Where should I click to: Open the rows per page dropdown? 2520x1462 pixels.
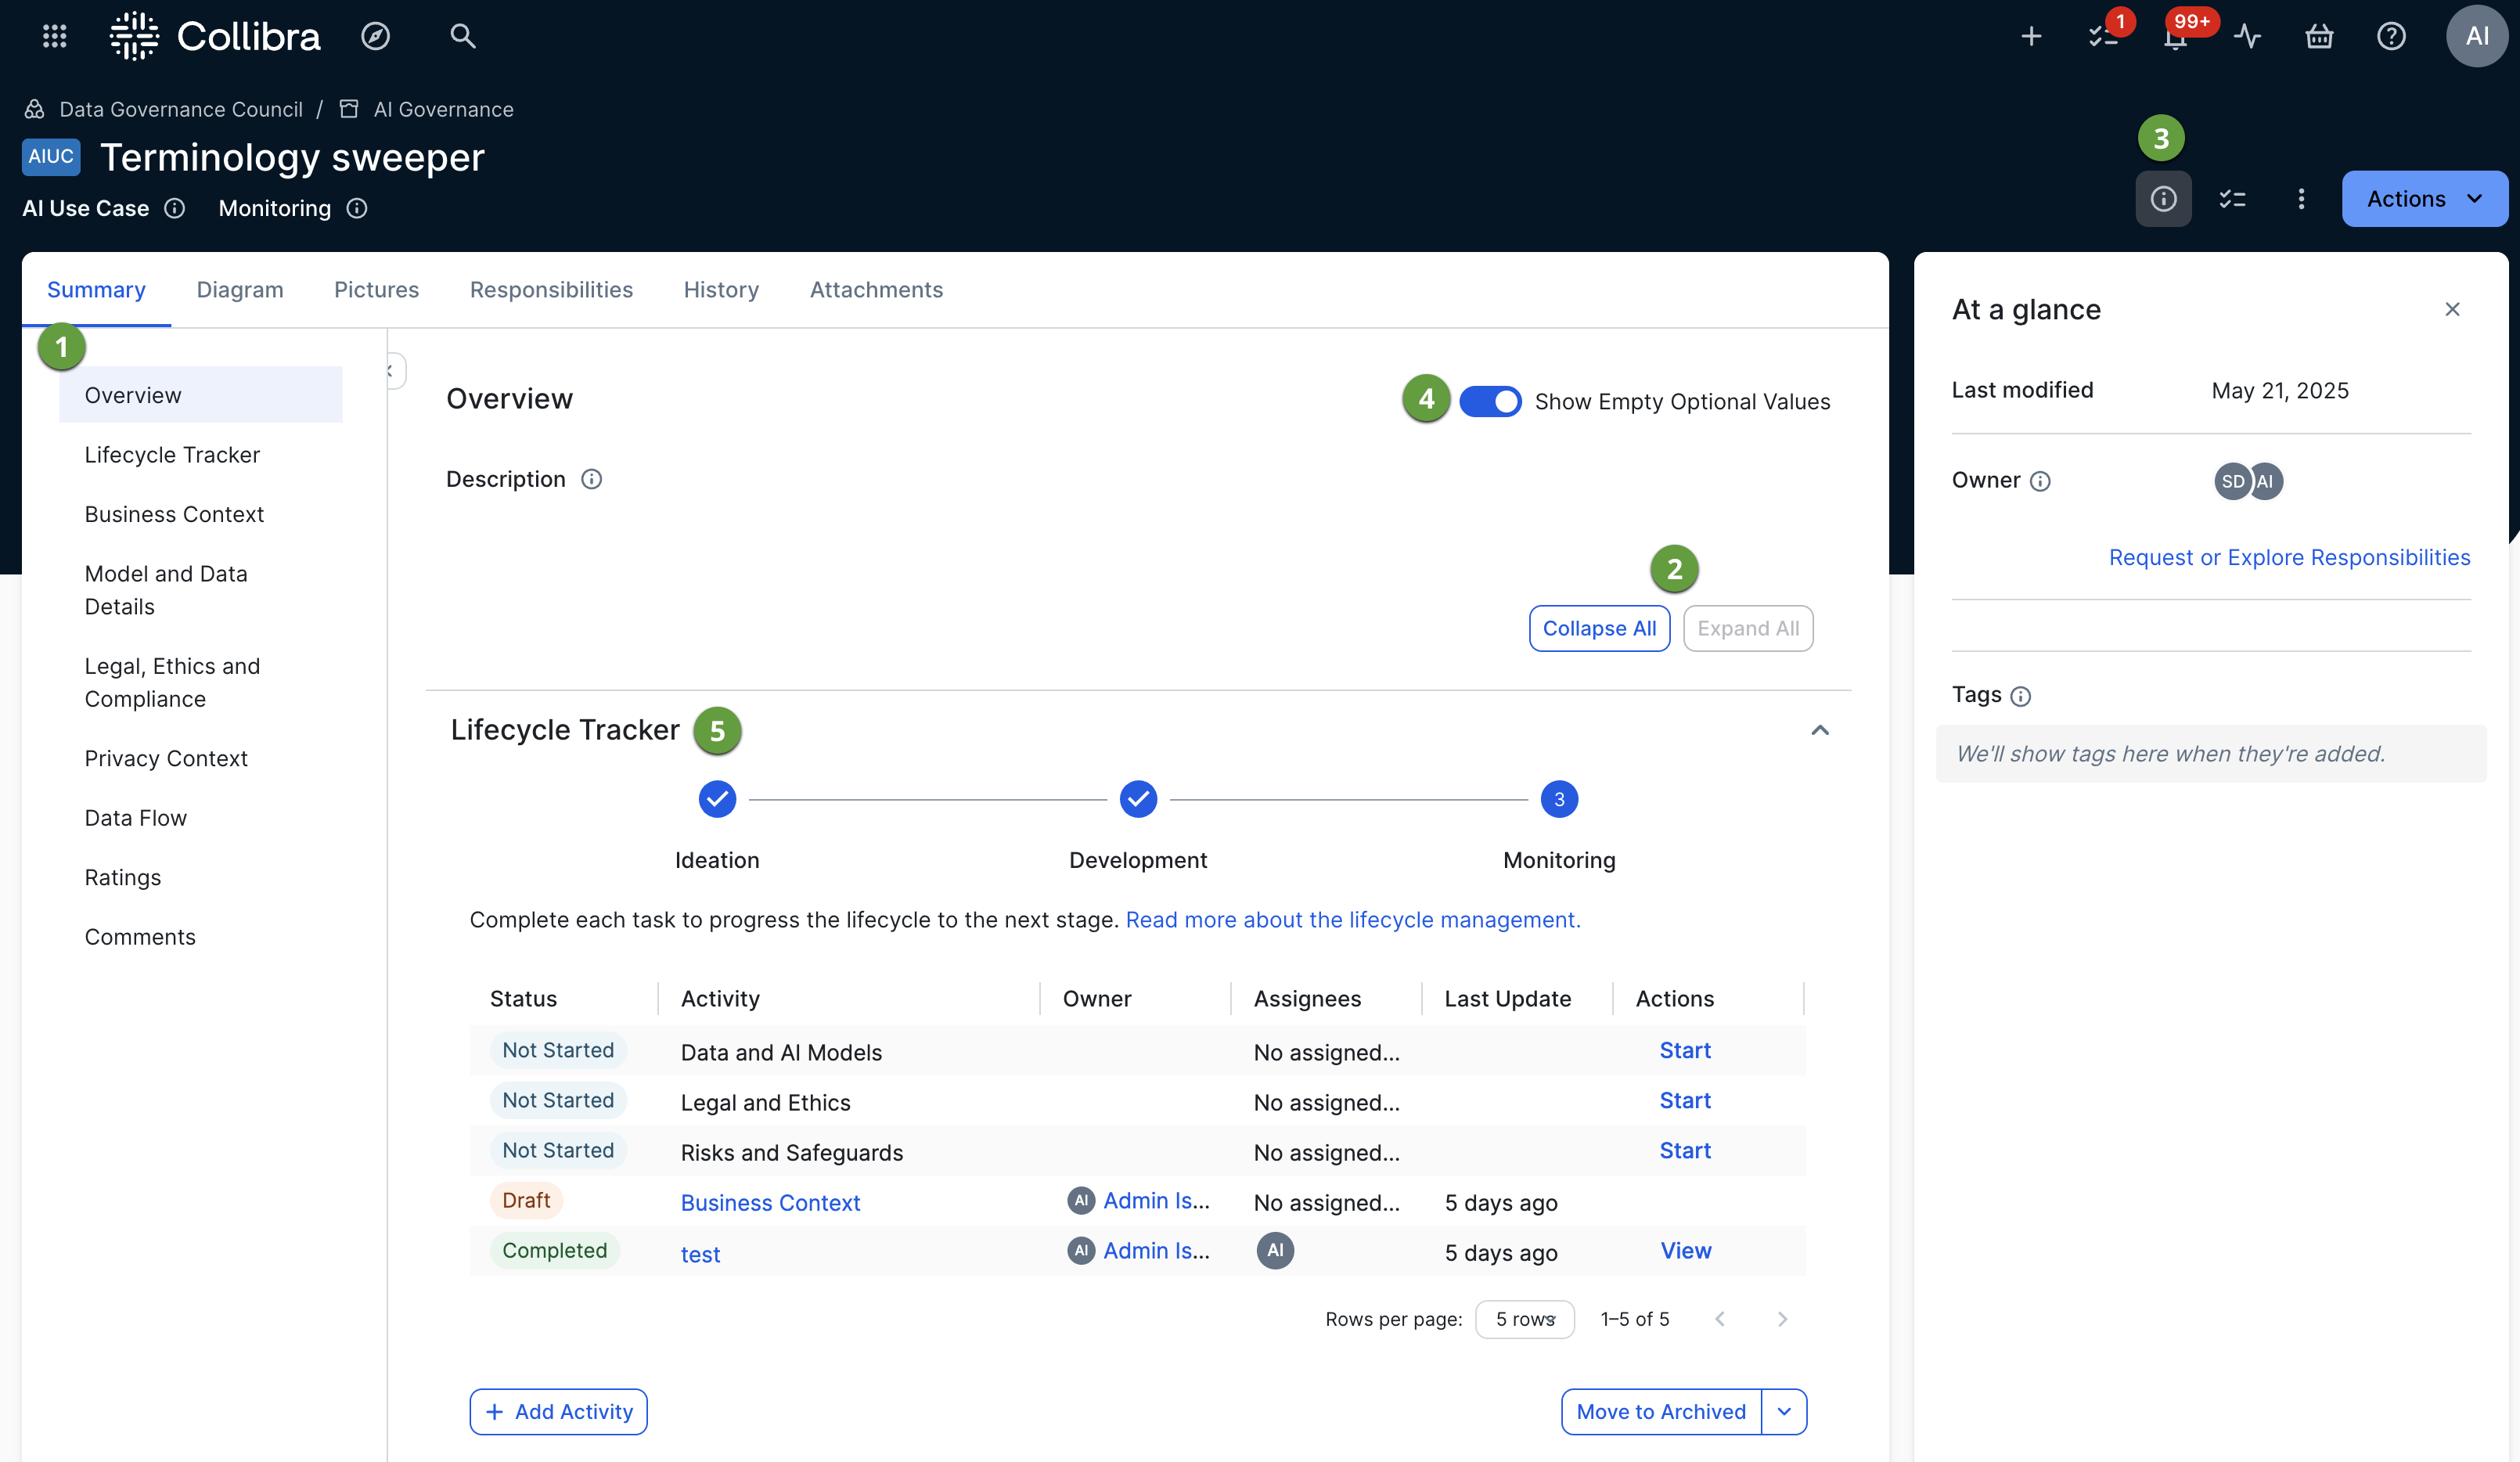[x=1524, y=1319]
